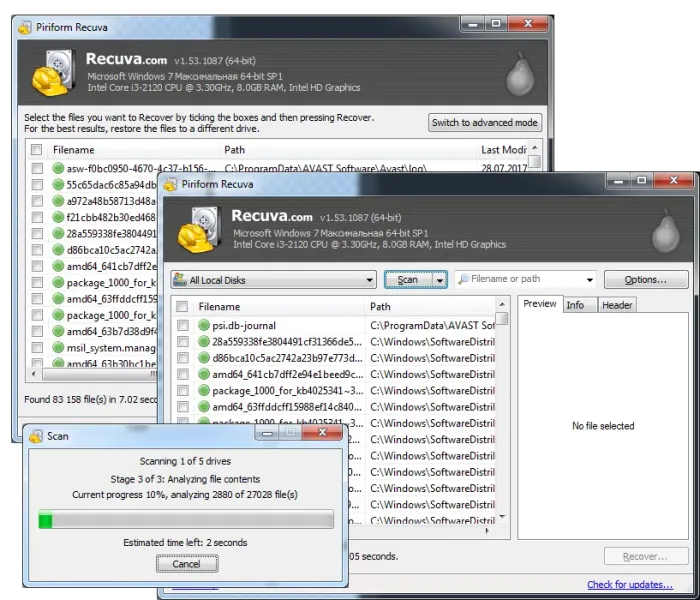Click magnifier icon in Filename or path field

point(463,279)
